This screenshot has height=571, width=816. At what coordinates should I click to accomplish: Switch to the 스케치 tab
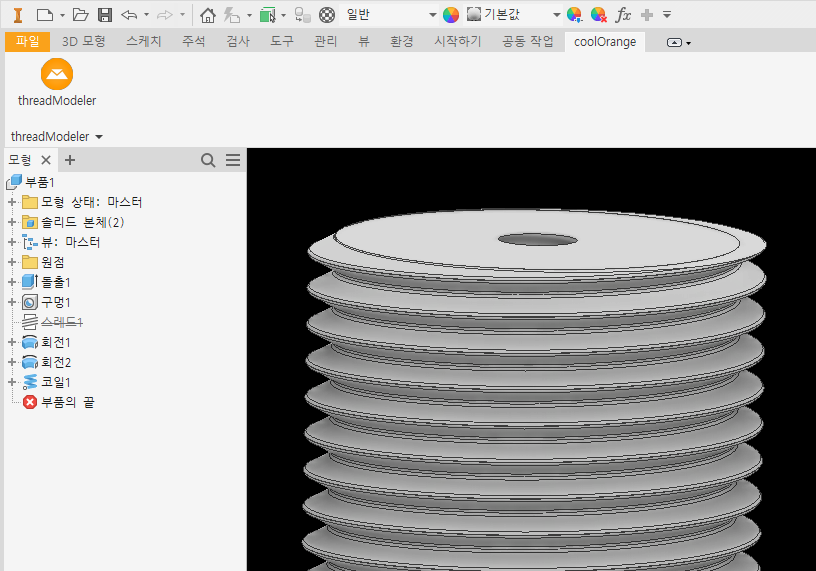pos(144,42)
